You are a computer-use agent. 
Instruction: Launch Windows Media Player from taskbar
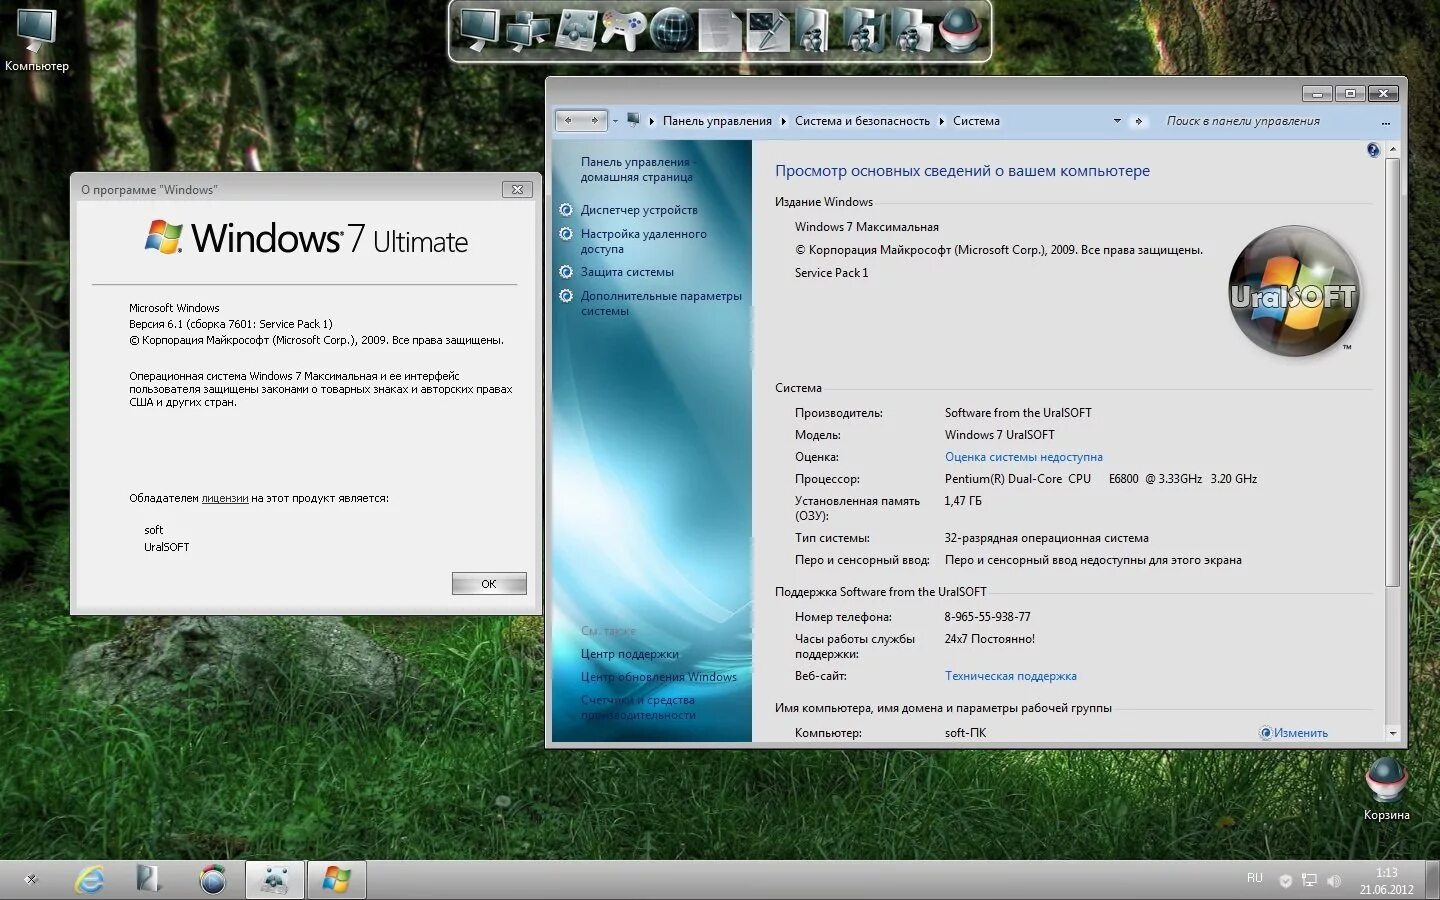212,880
